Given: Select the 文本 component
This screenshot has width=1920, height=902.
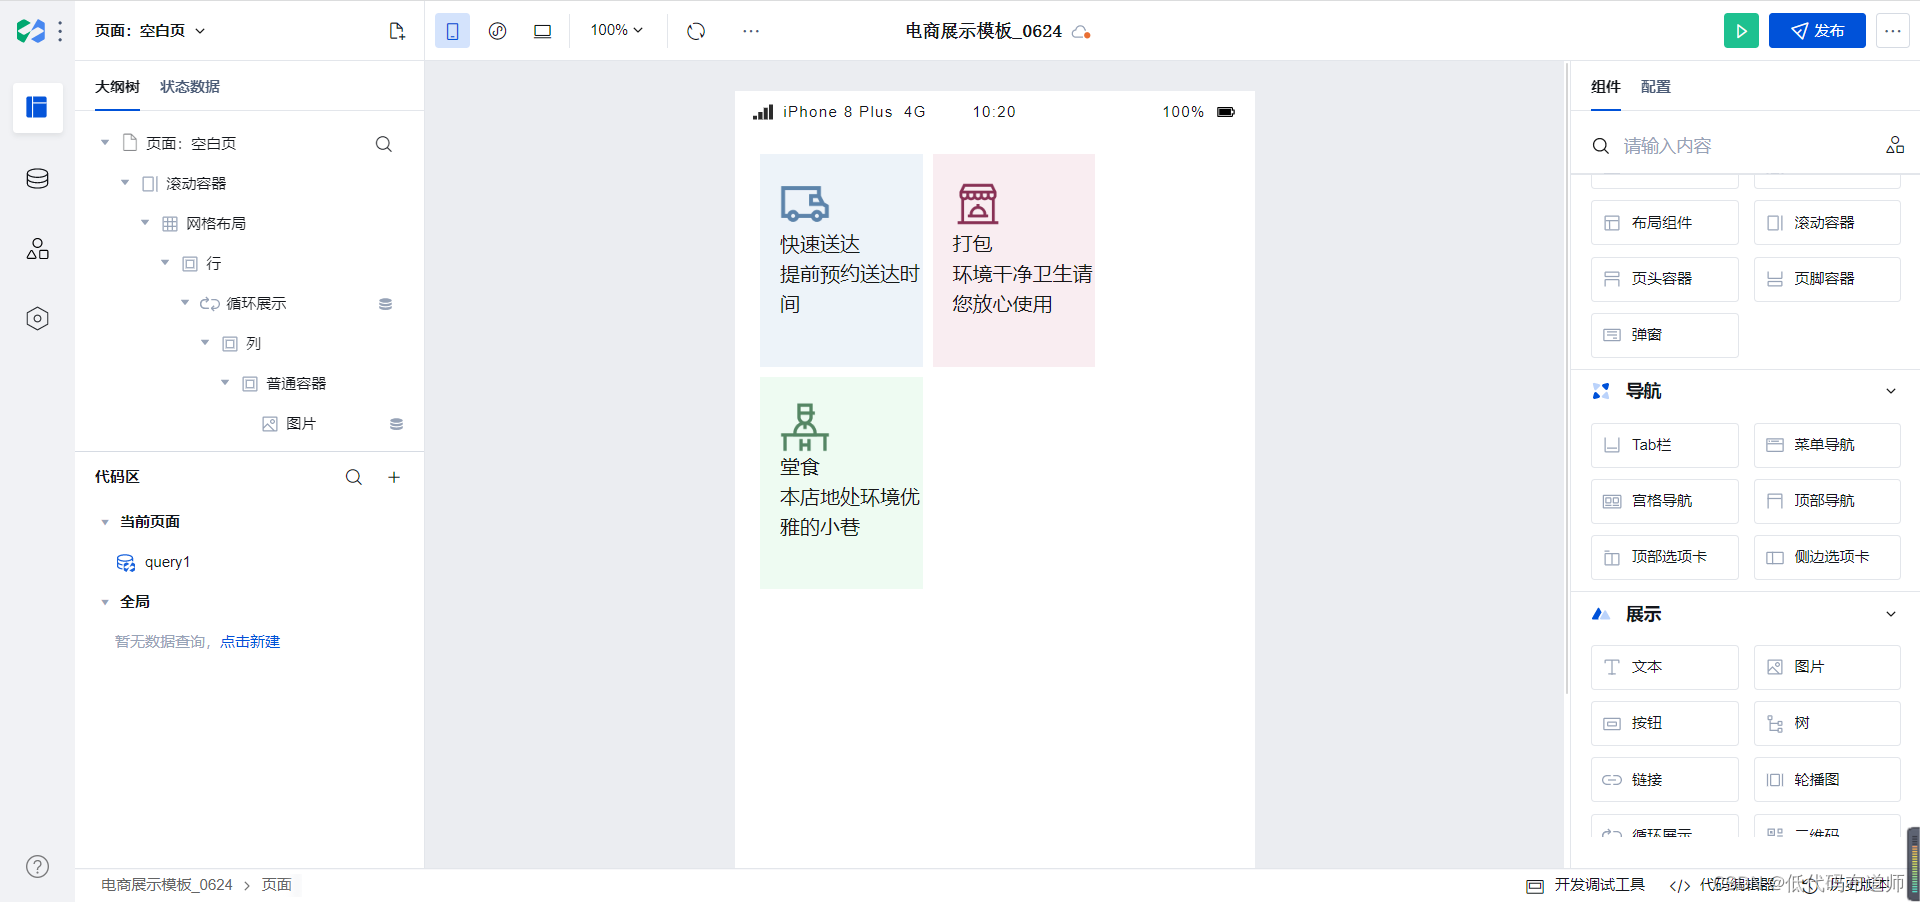Looking at the screenshot, I should [x=1665, y=667].
